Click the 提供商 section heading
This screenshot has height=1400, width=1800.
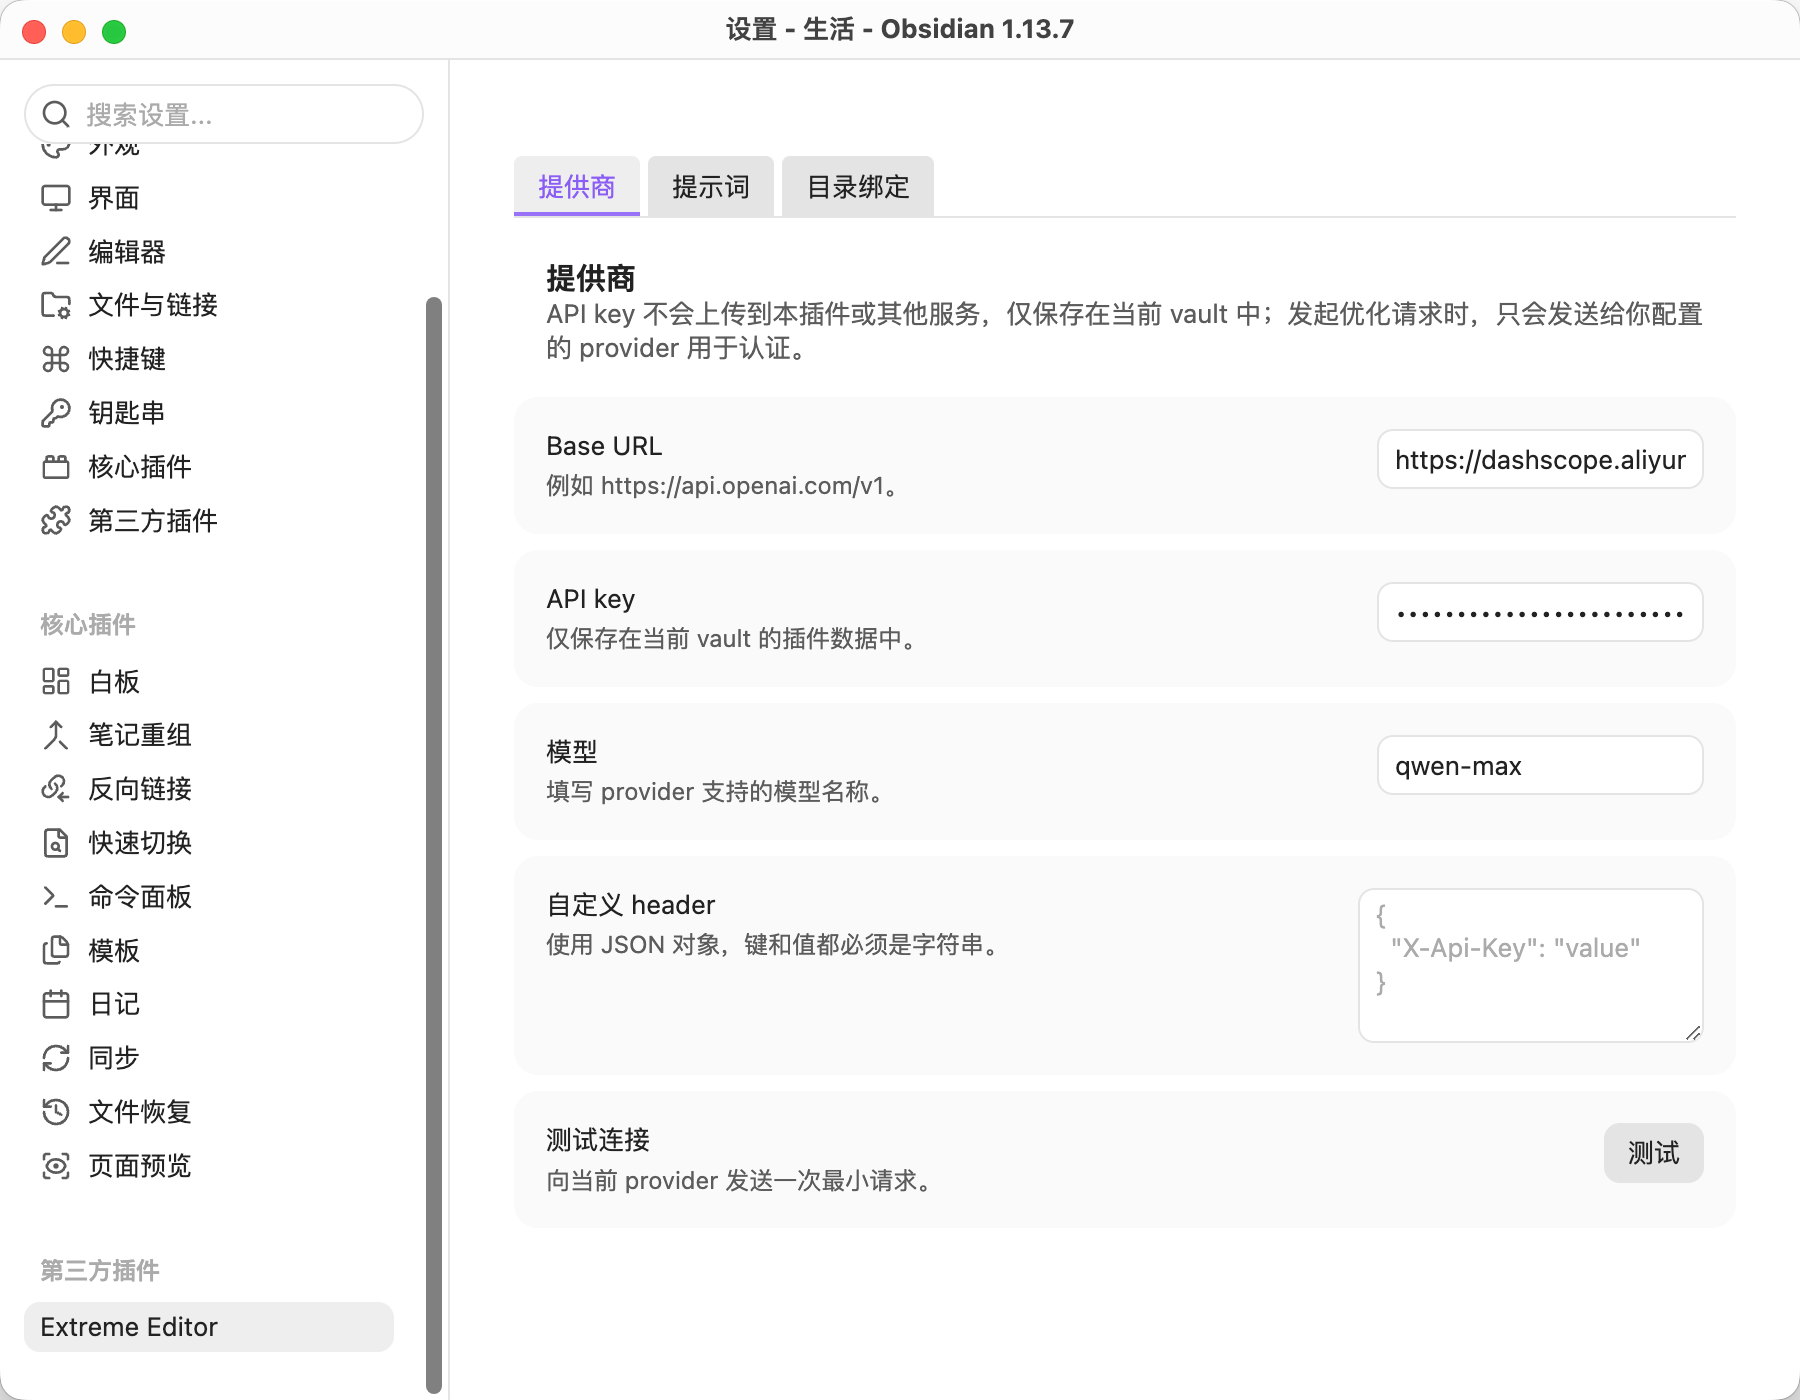[590, 278]
